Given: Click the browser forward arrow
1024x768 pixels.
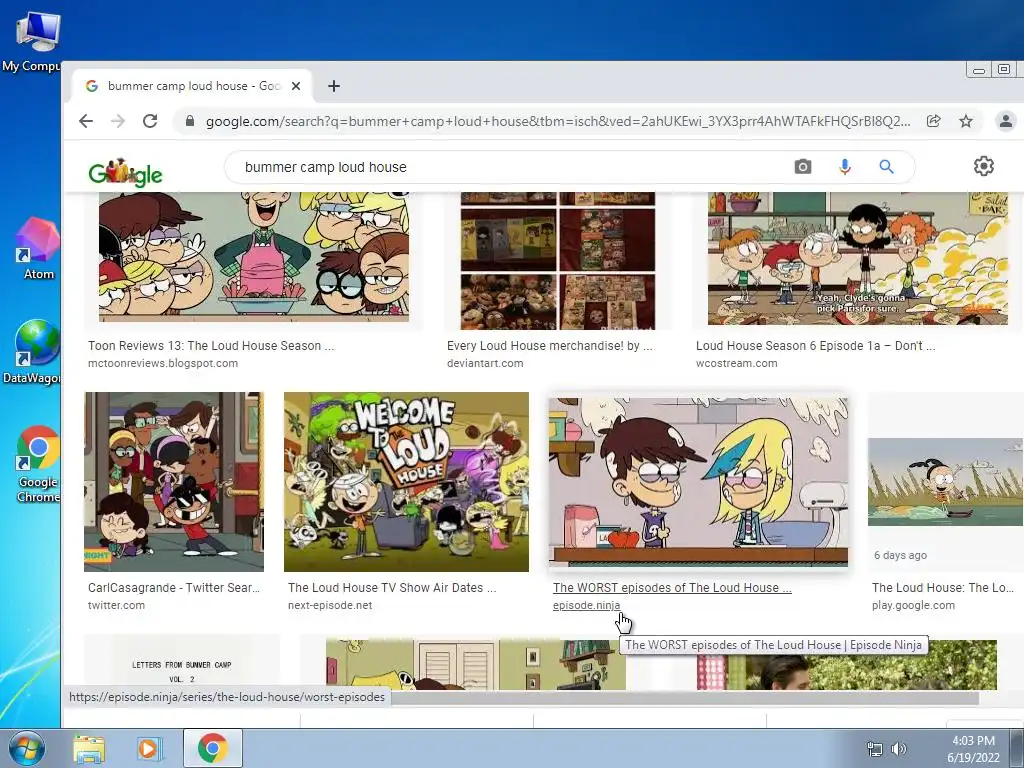Looking at the screenshot, I should click(118, 121).
